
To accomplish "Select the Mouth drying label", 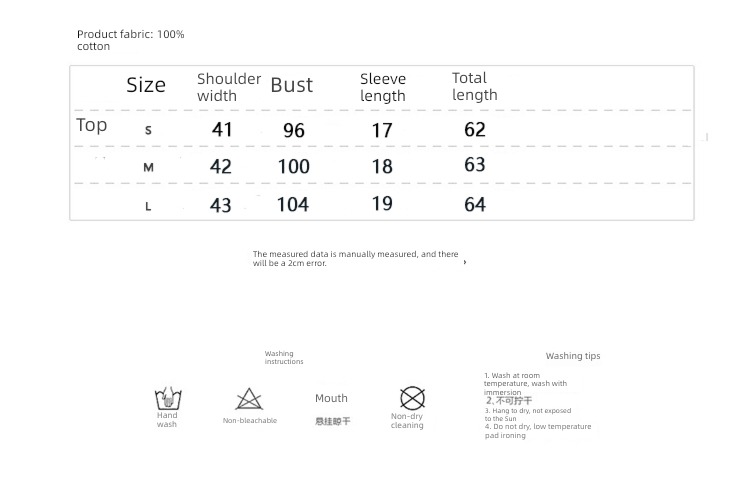I will coord(331,398).
